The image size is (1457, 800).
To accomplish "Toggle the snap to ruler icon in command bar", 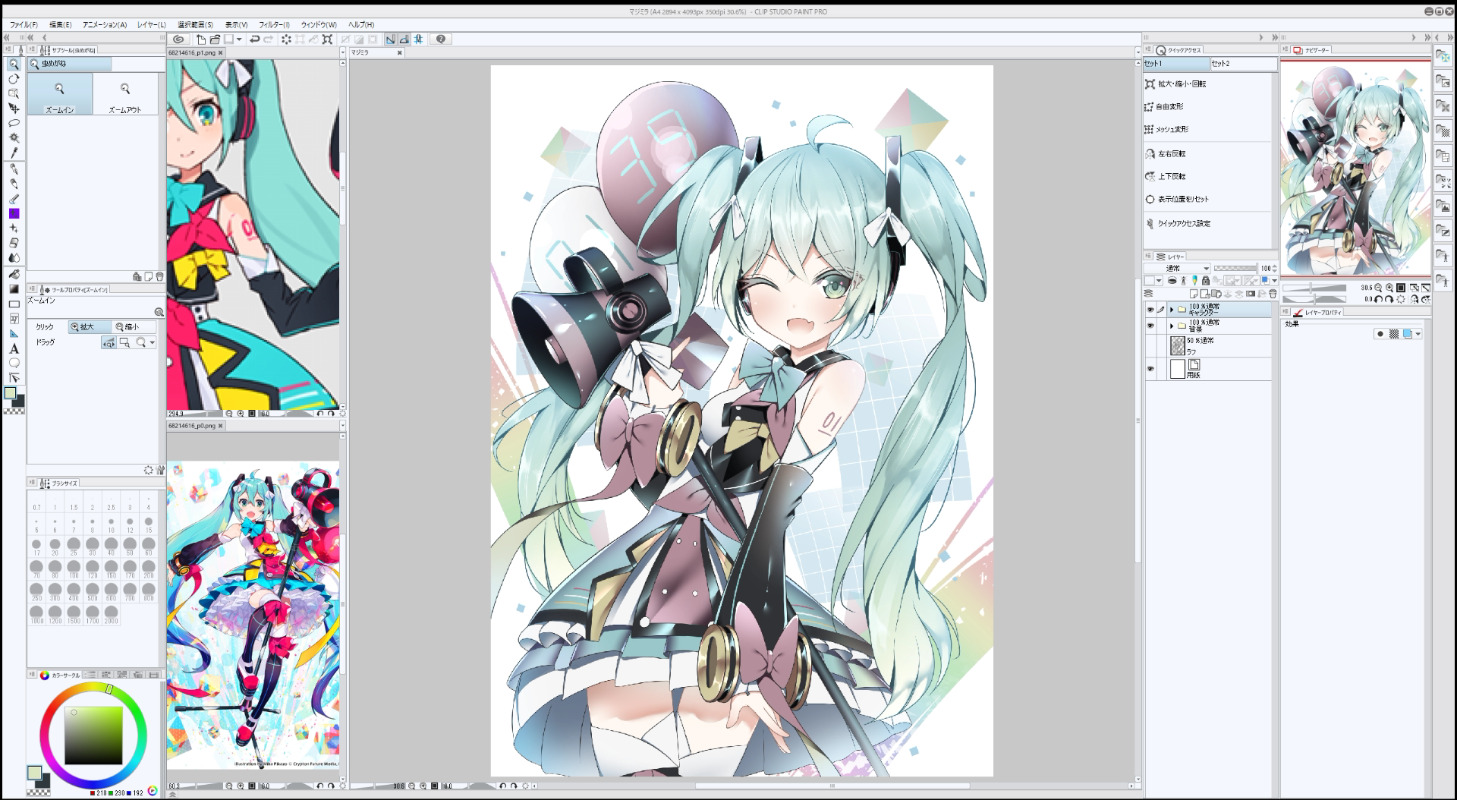I will tap(391, 39).
